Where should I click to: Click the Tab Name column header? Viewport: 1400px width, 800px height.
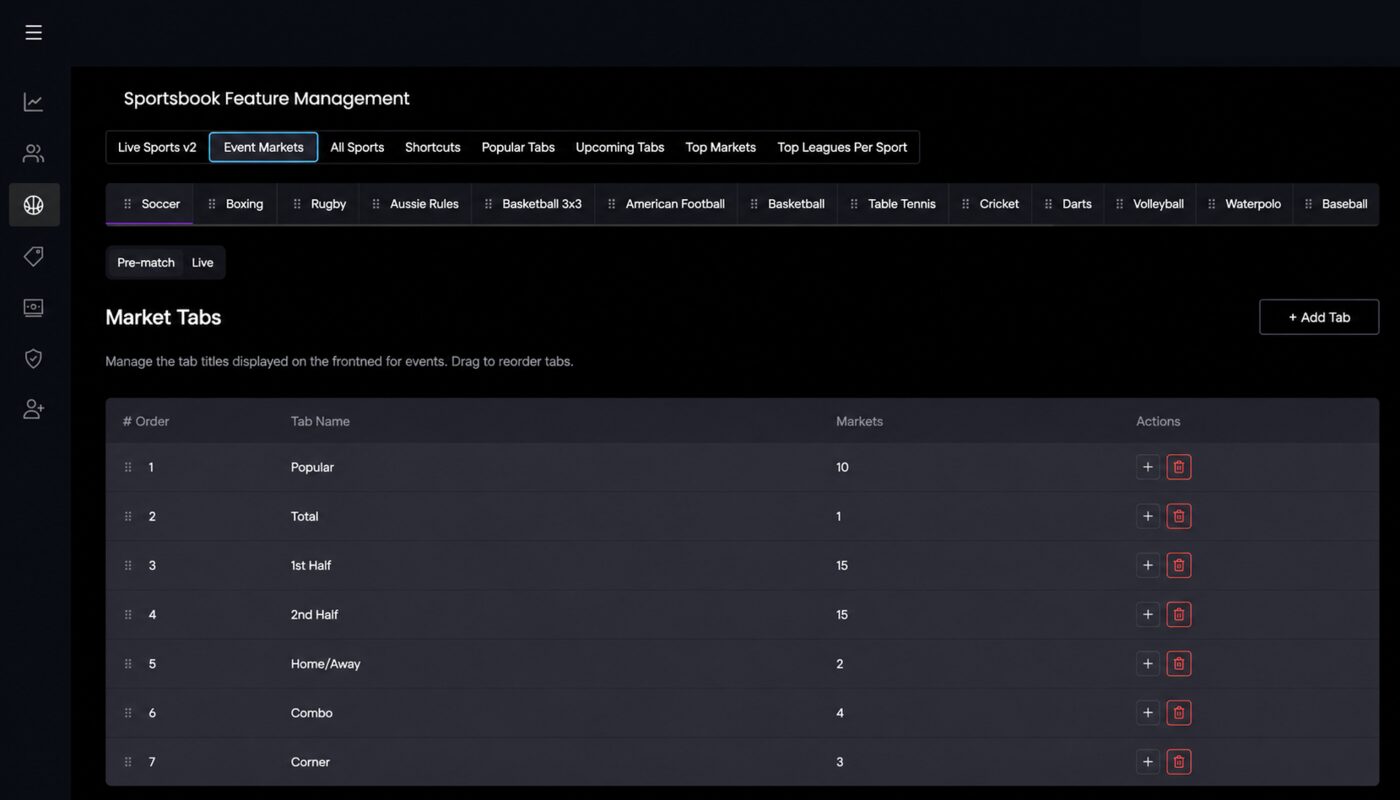[x=320, y=421]
